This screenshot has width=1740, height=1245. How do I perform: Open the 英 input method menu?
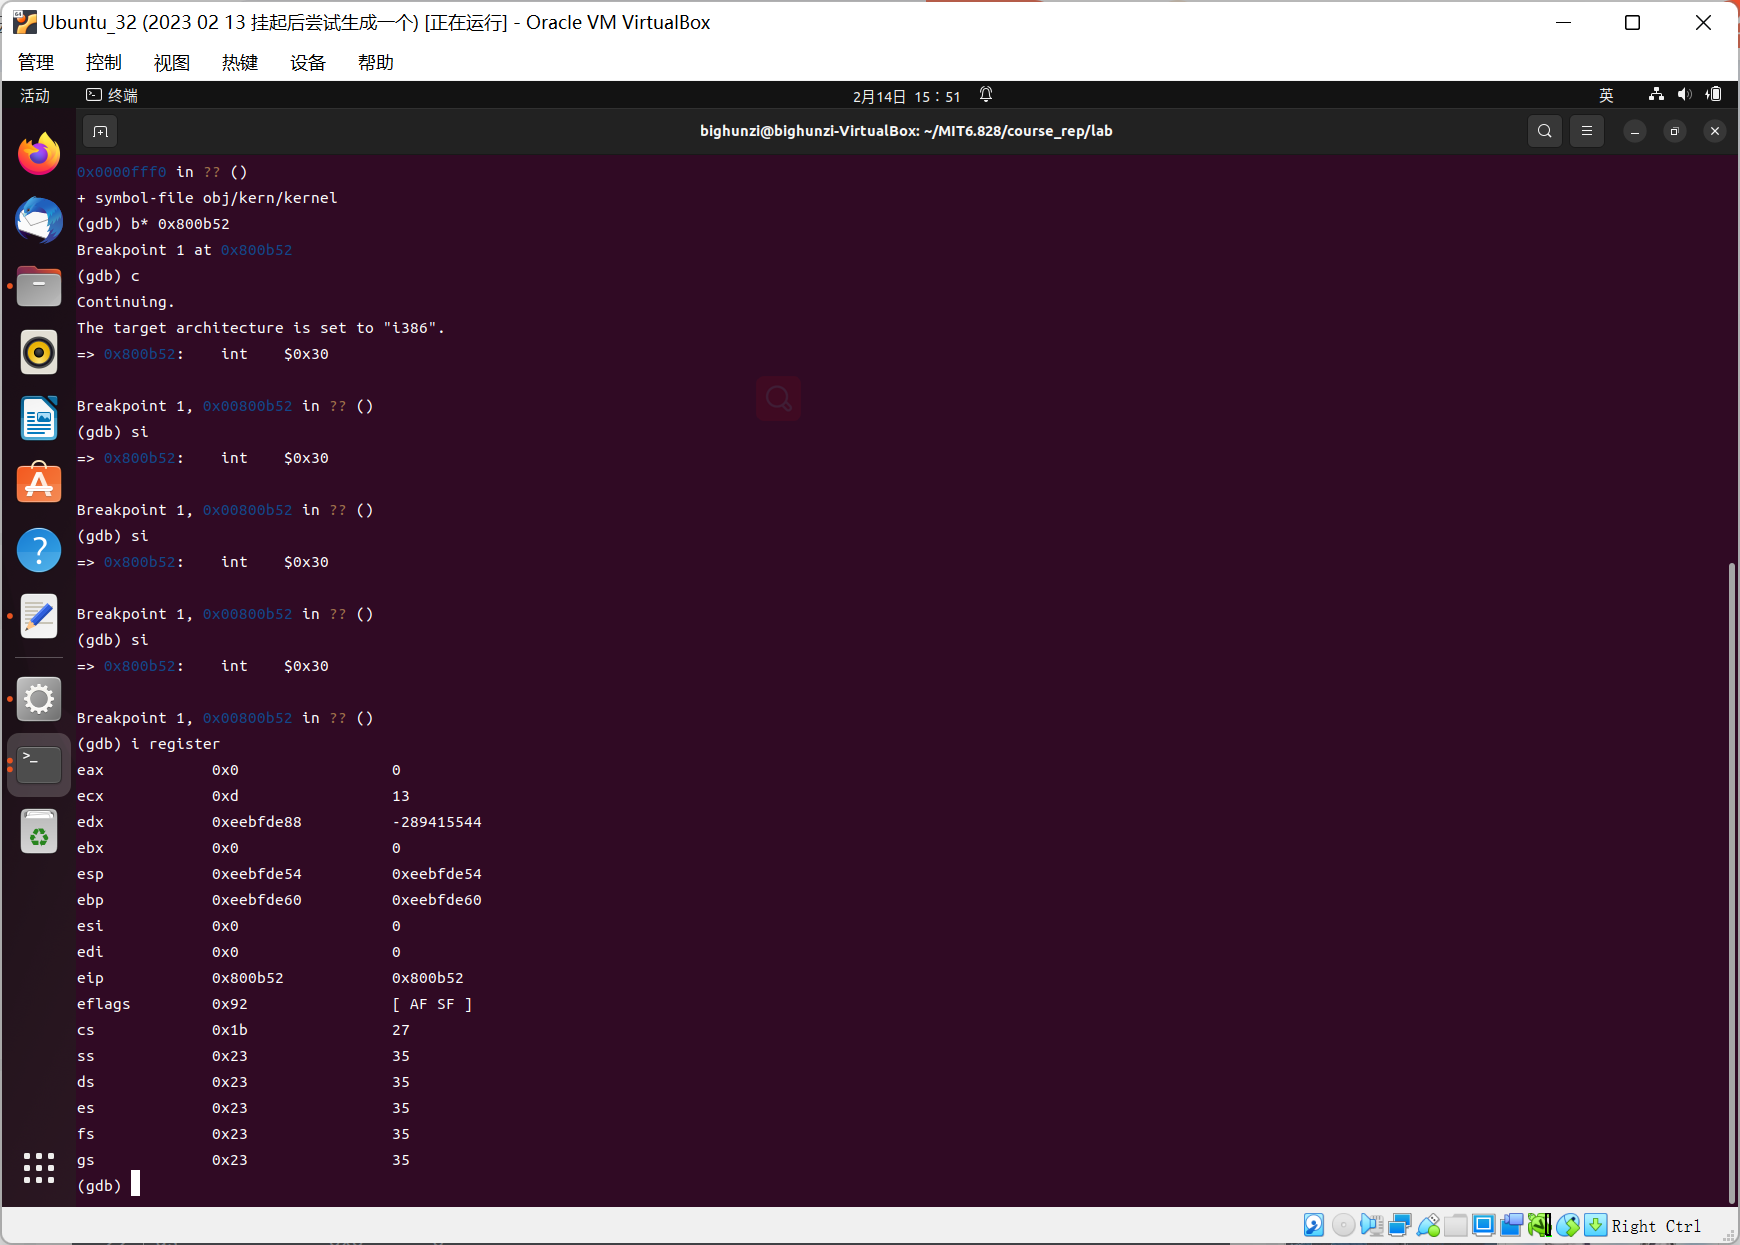click(x=1606, y=95)
